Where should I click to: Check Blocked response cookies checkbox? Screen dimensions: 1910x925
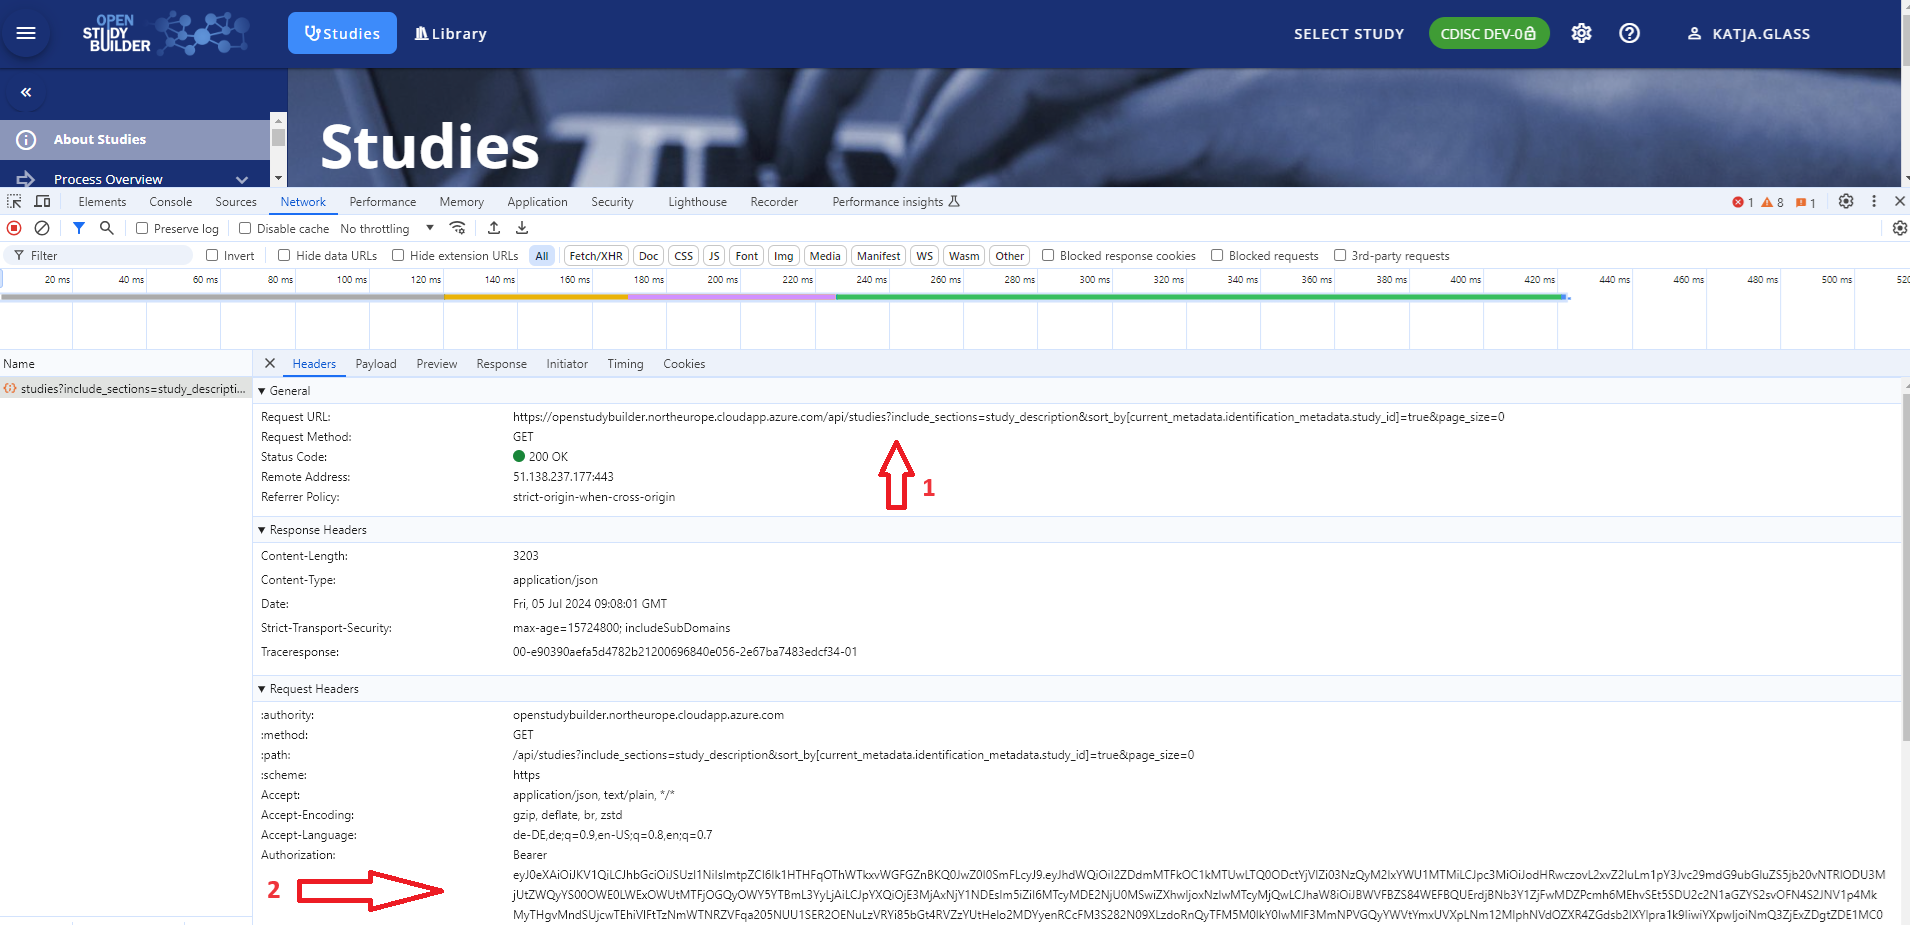[x=1048, y=255]
